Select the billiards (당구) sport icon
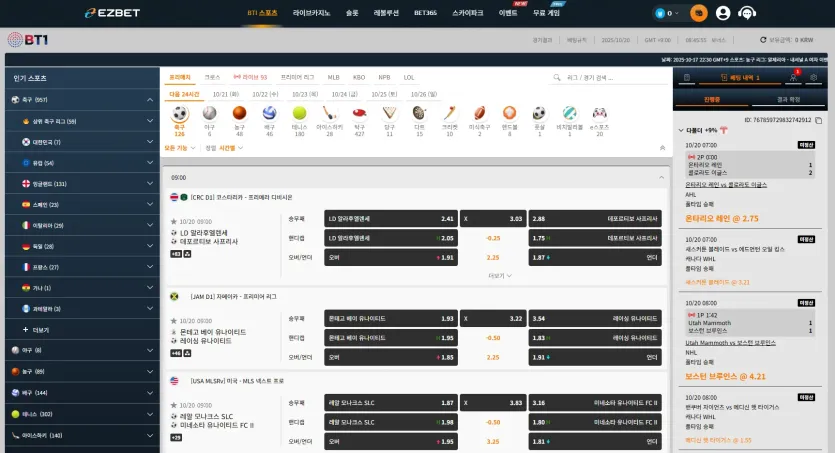 click(389, 113)
